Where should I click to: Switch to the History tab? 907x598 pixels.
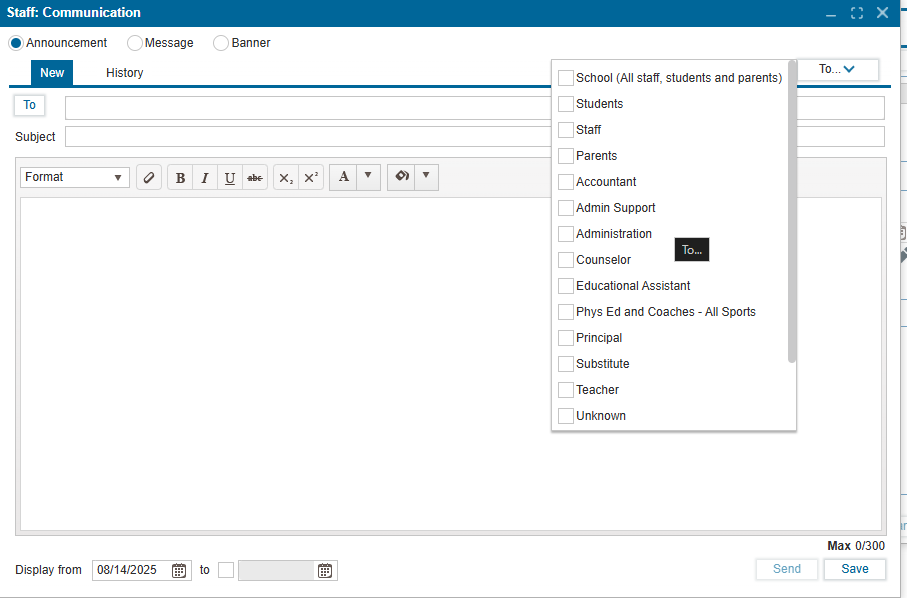coord(125,73)
